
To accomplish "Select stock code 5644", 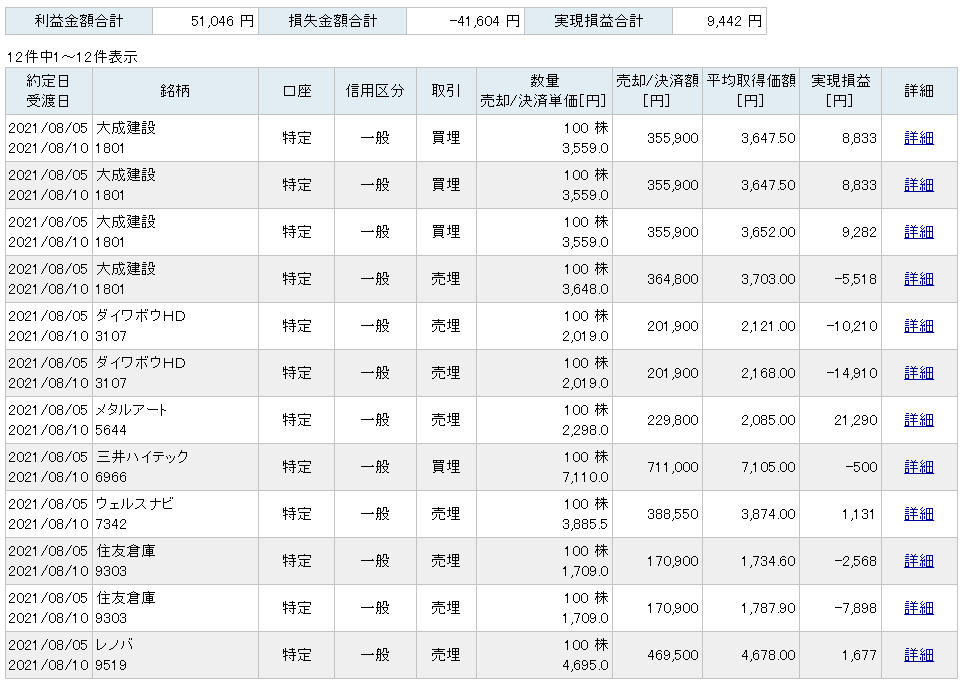I will tap(111, 430).
